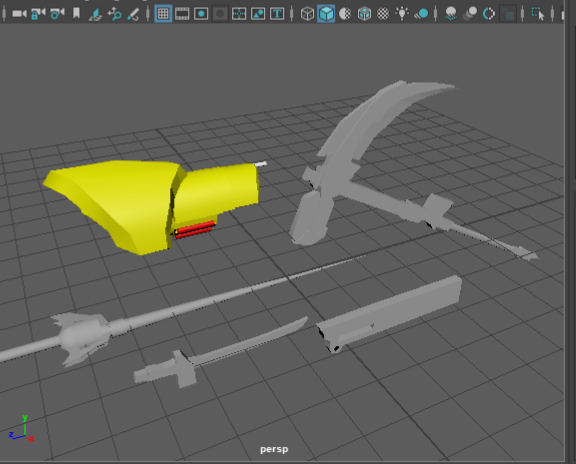Click the Isolate Select icon

pos(538,14)
